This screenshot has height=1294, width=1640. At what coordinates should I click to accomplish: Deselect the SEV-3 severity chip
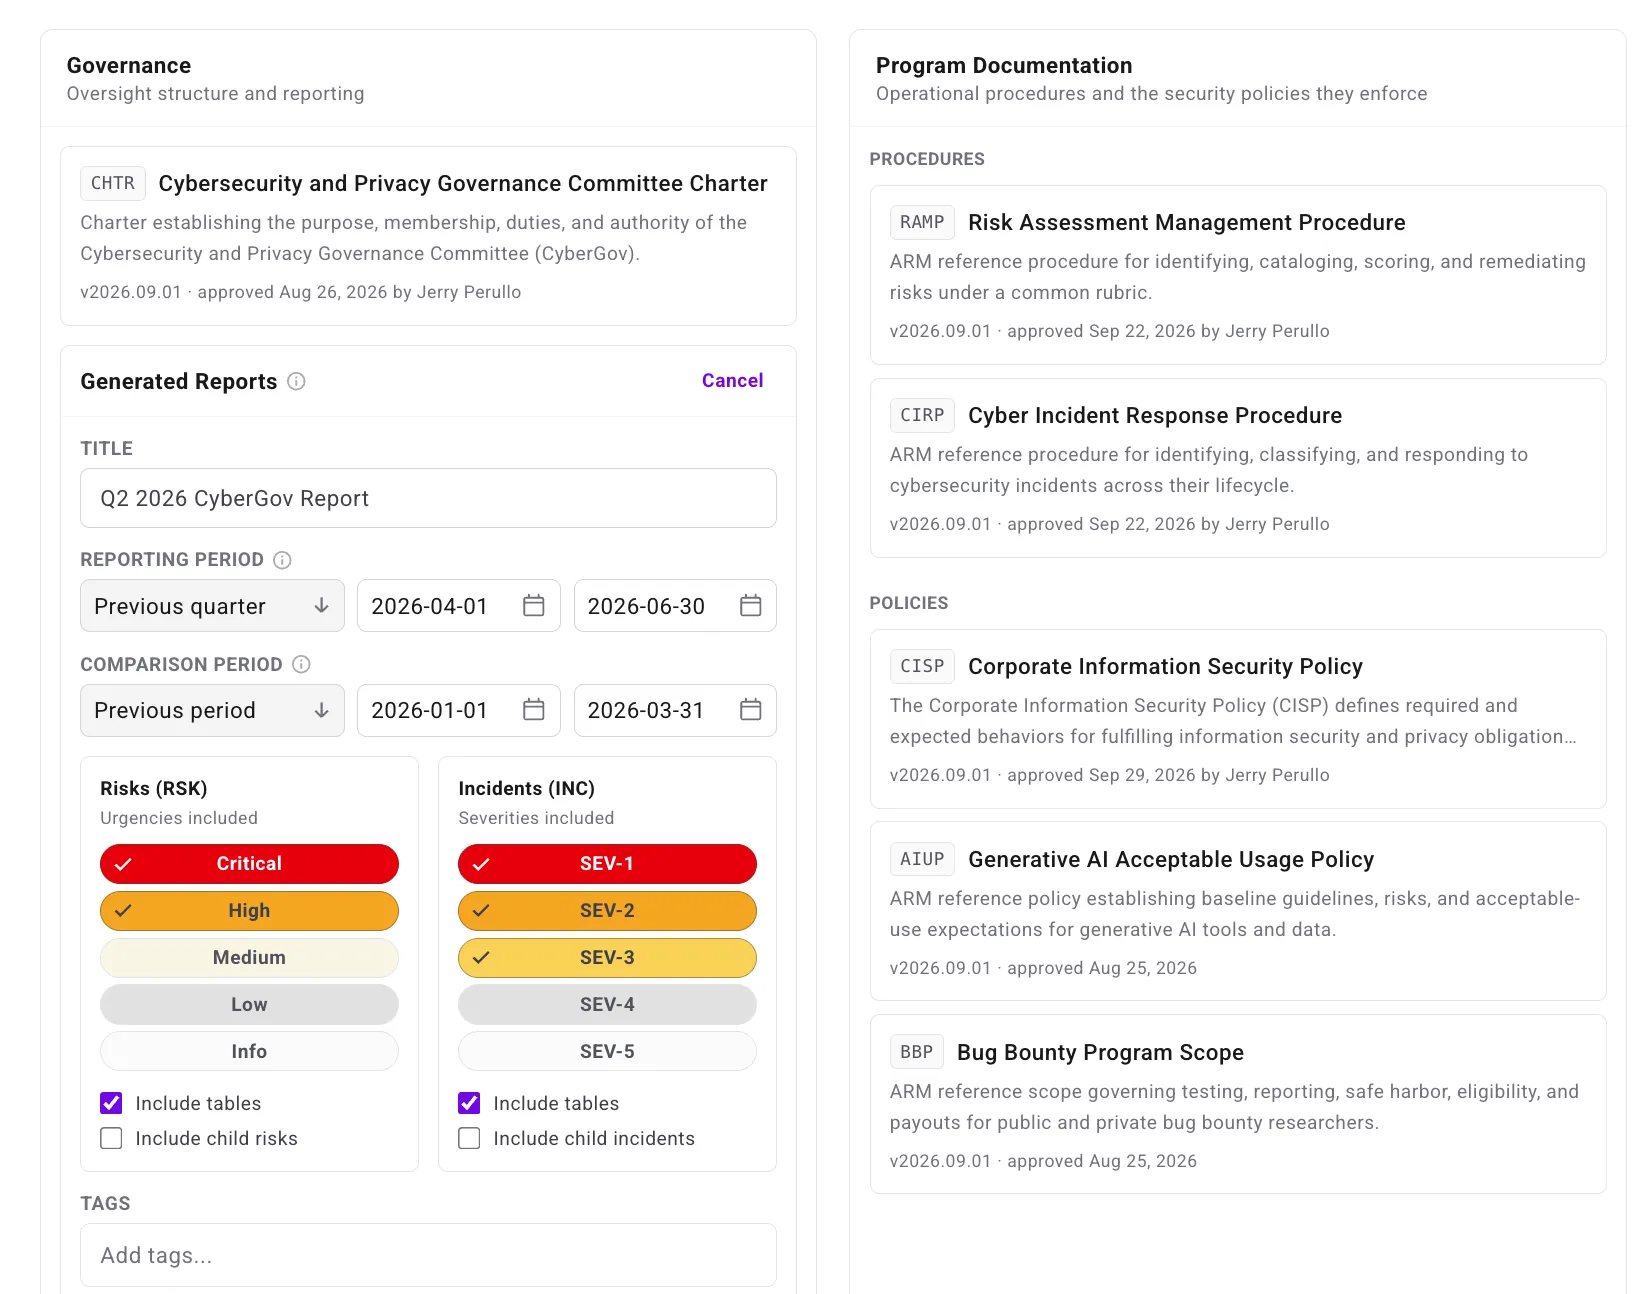point(607,958)
